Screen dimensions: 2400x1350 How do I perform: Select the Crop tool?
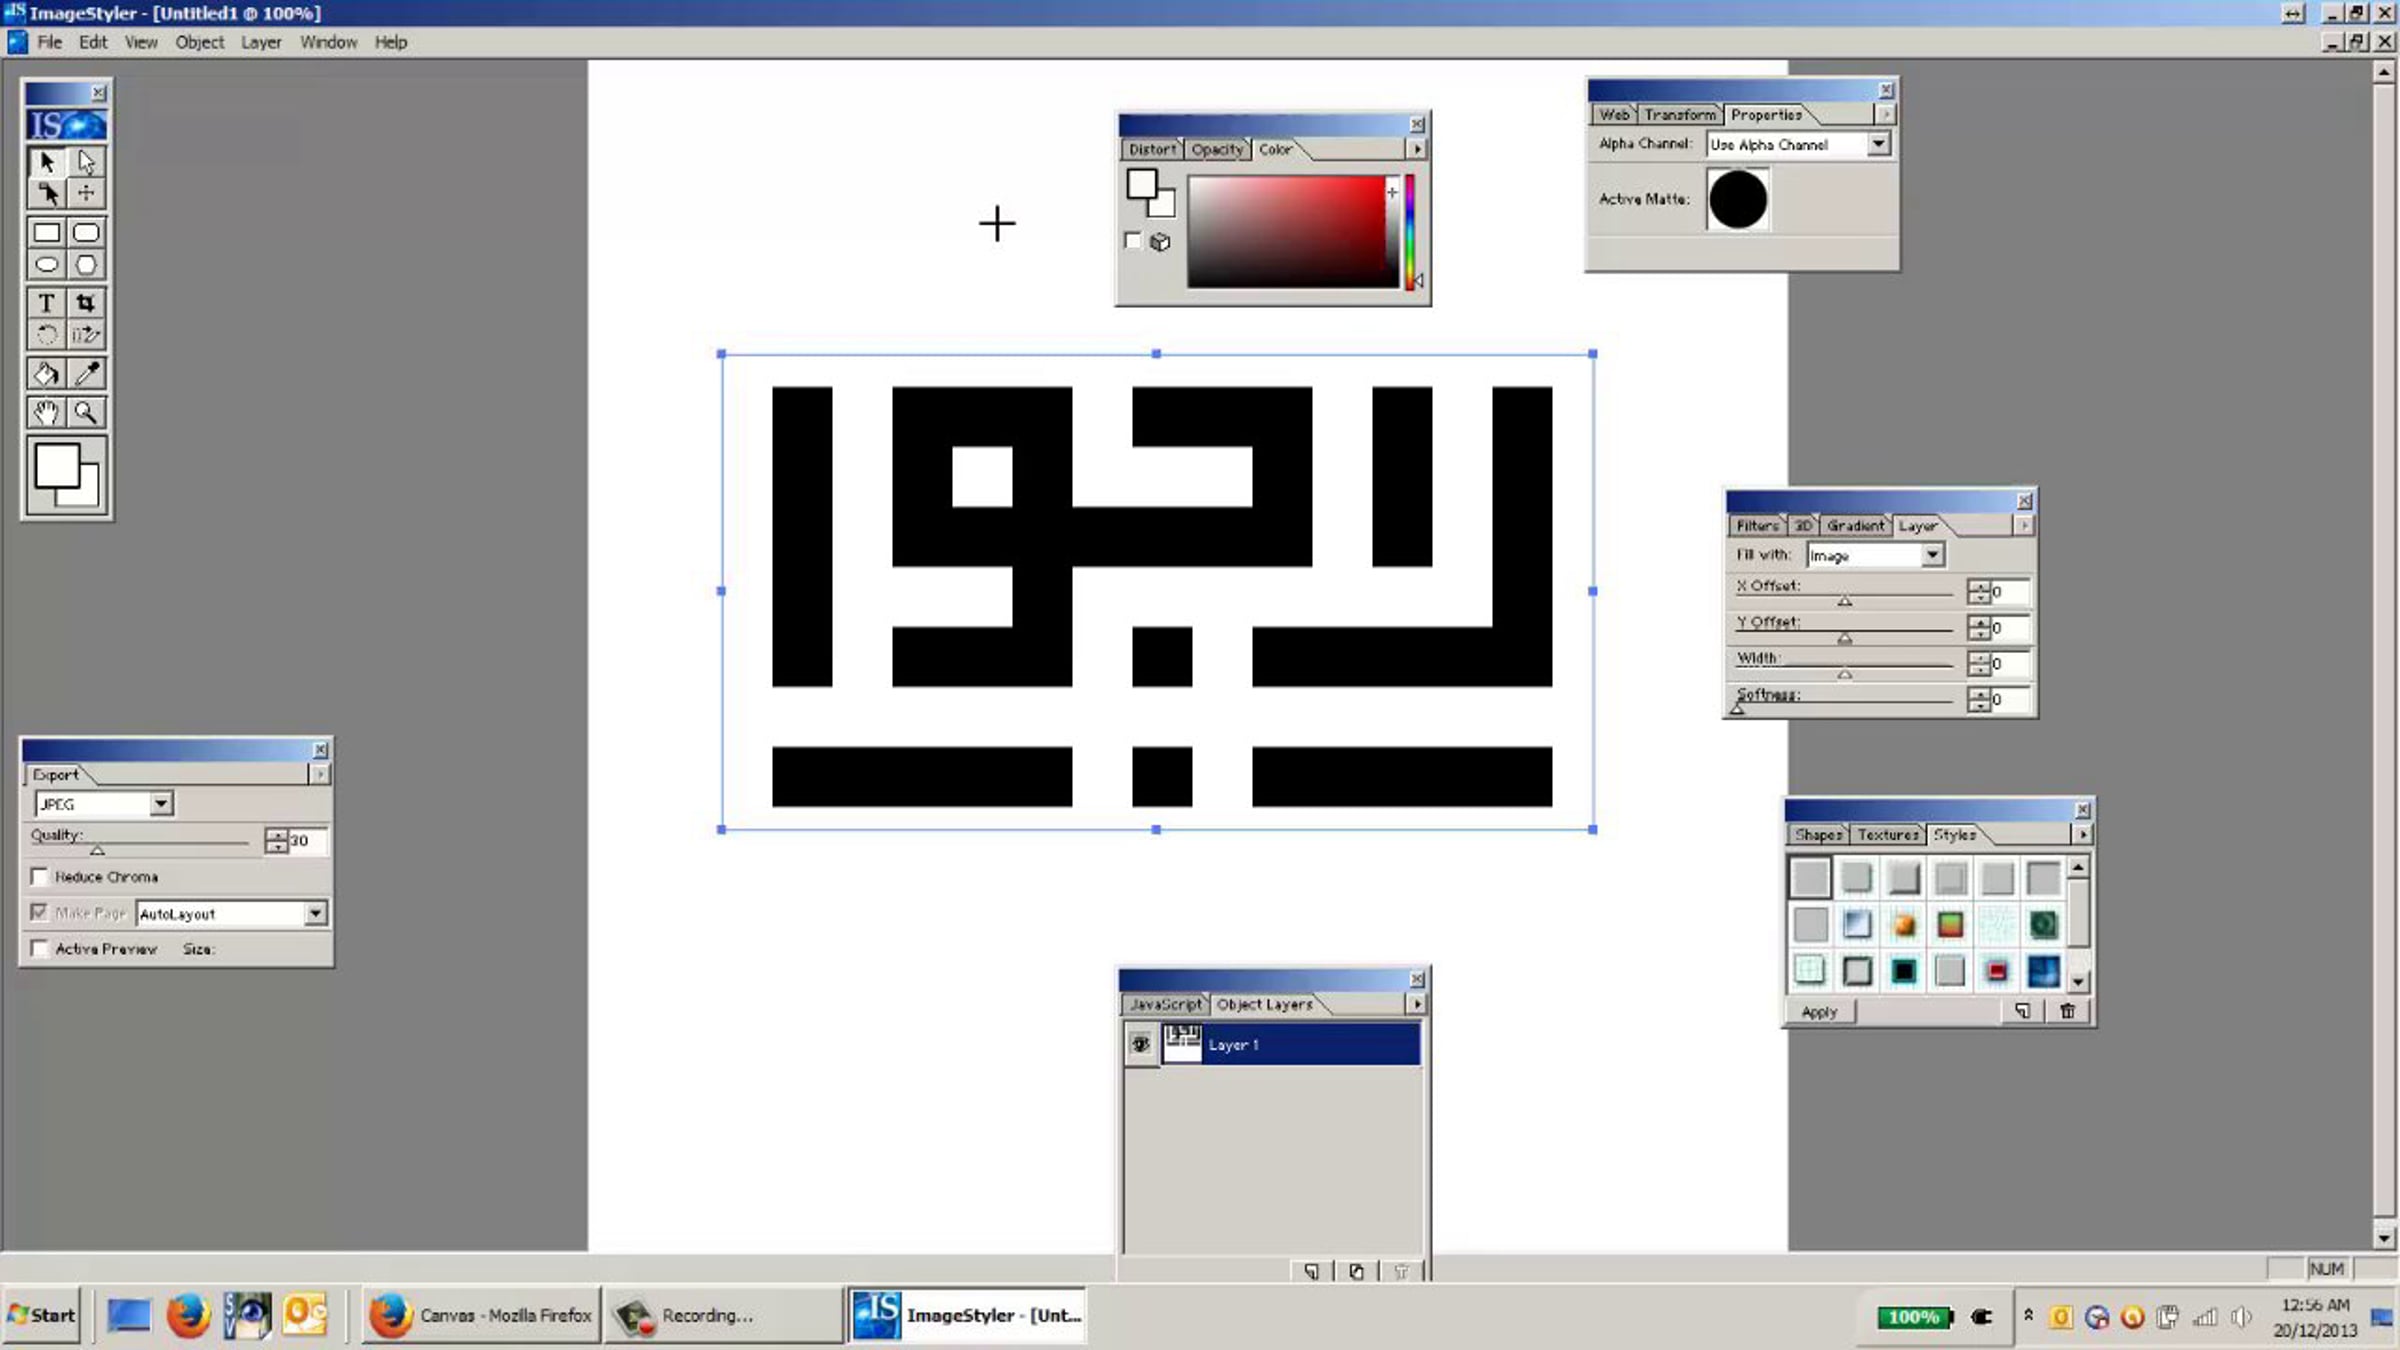86,303
